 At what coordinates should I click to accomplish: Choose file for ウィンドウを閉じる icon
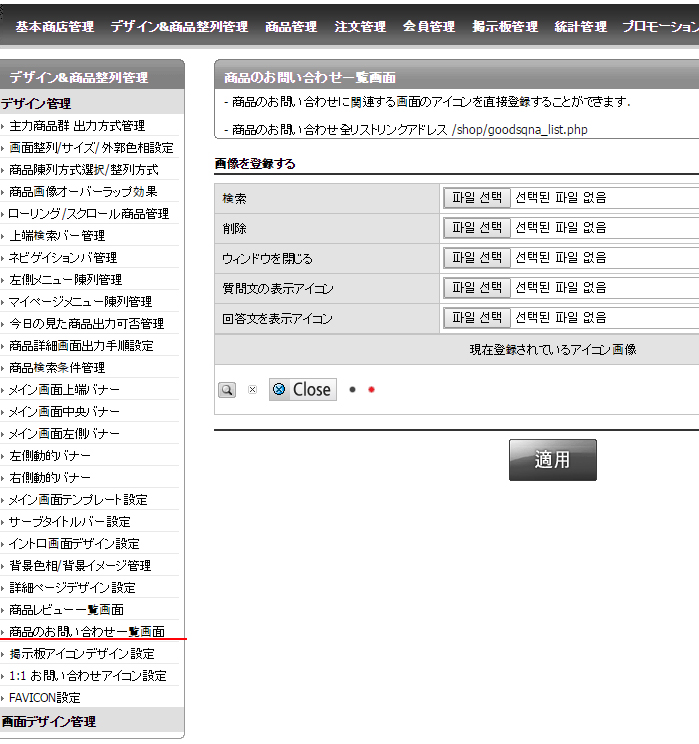pos(477,258)
